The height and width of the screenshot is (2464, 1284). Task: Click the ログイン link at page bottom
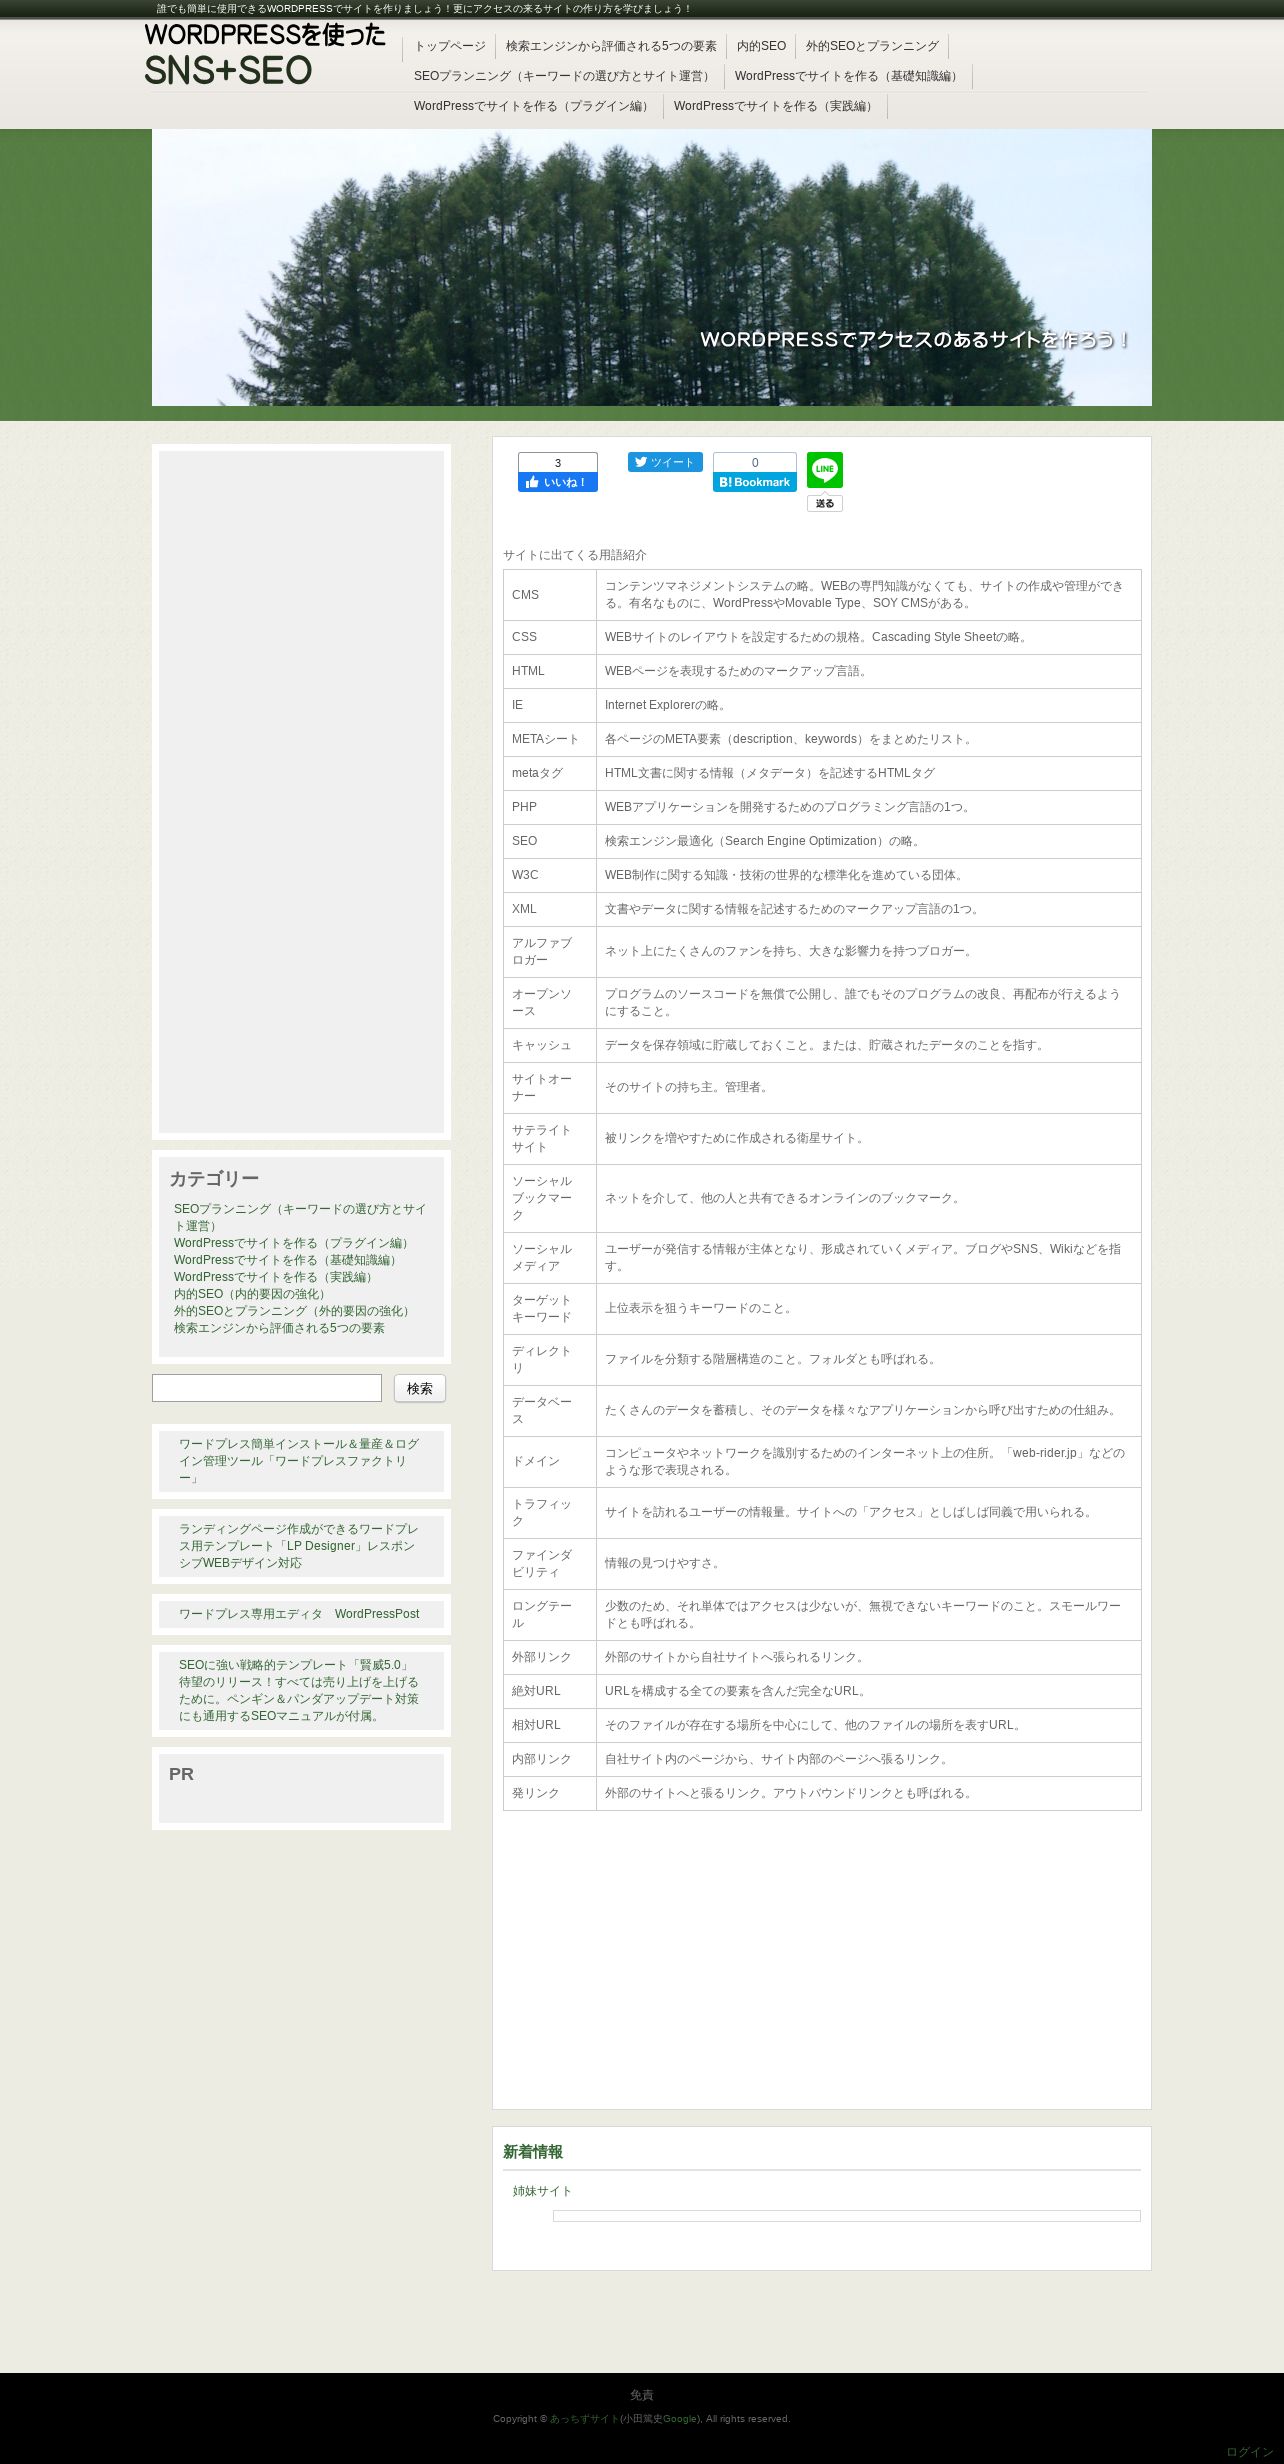pos(1250,2452)
